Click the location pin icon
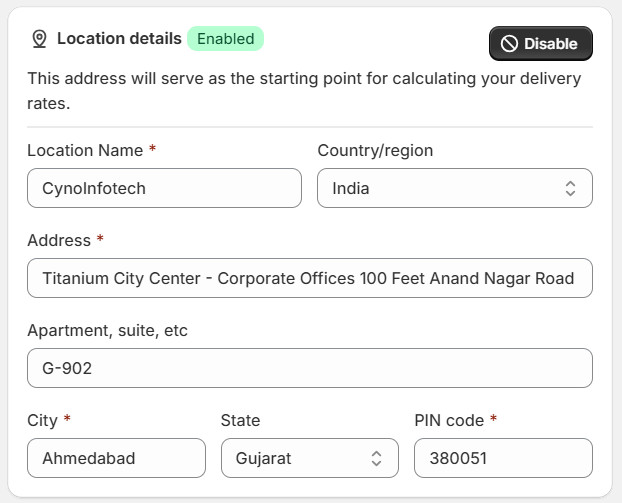 point(39,39)
